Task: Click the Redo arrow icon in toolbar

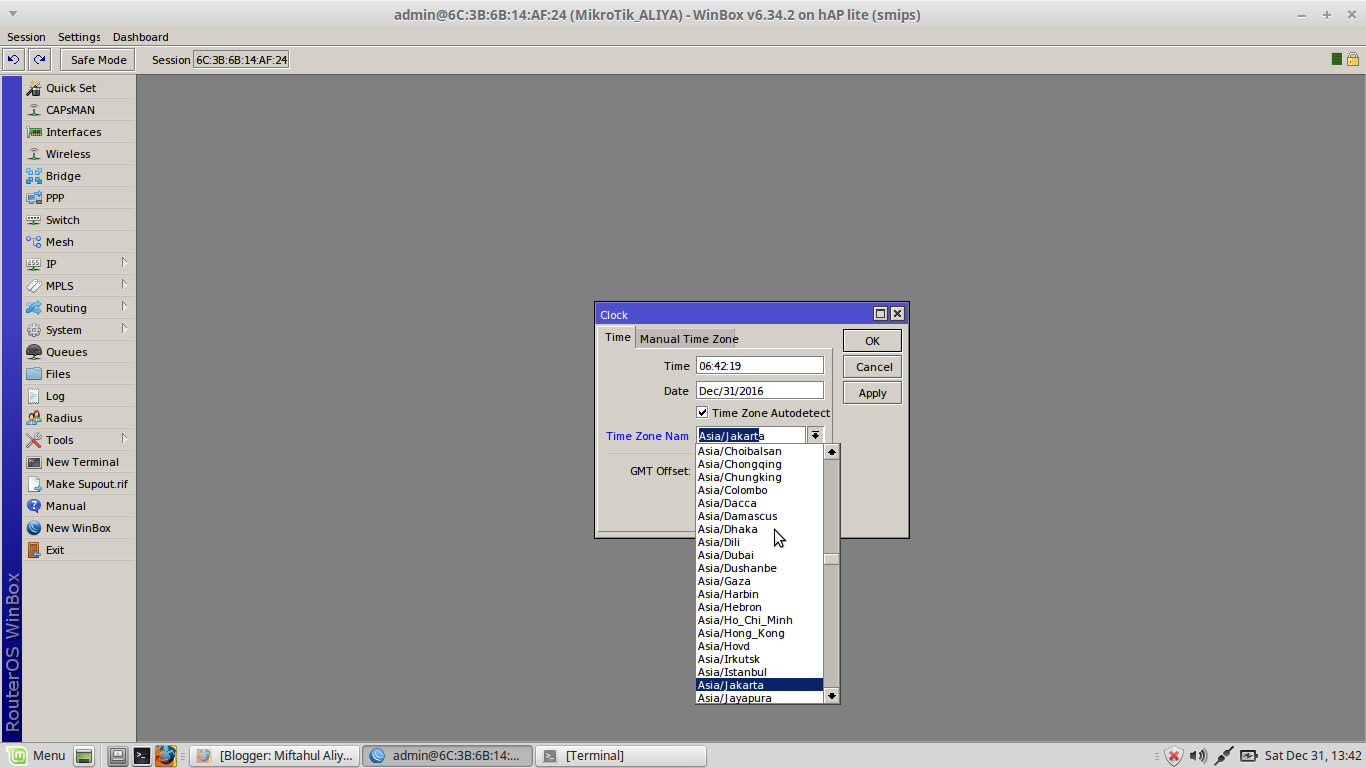Action: coord(39,60)
